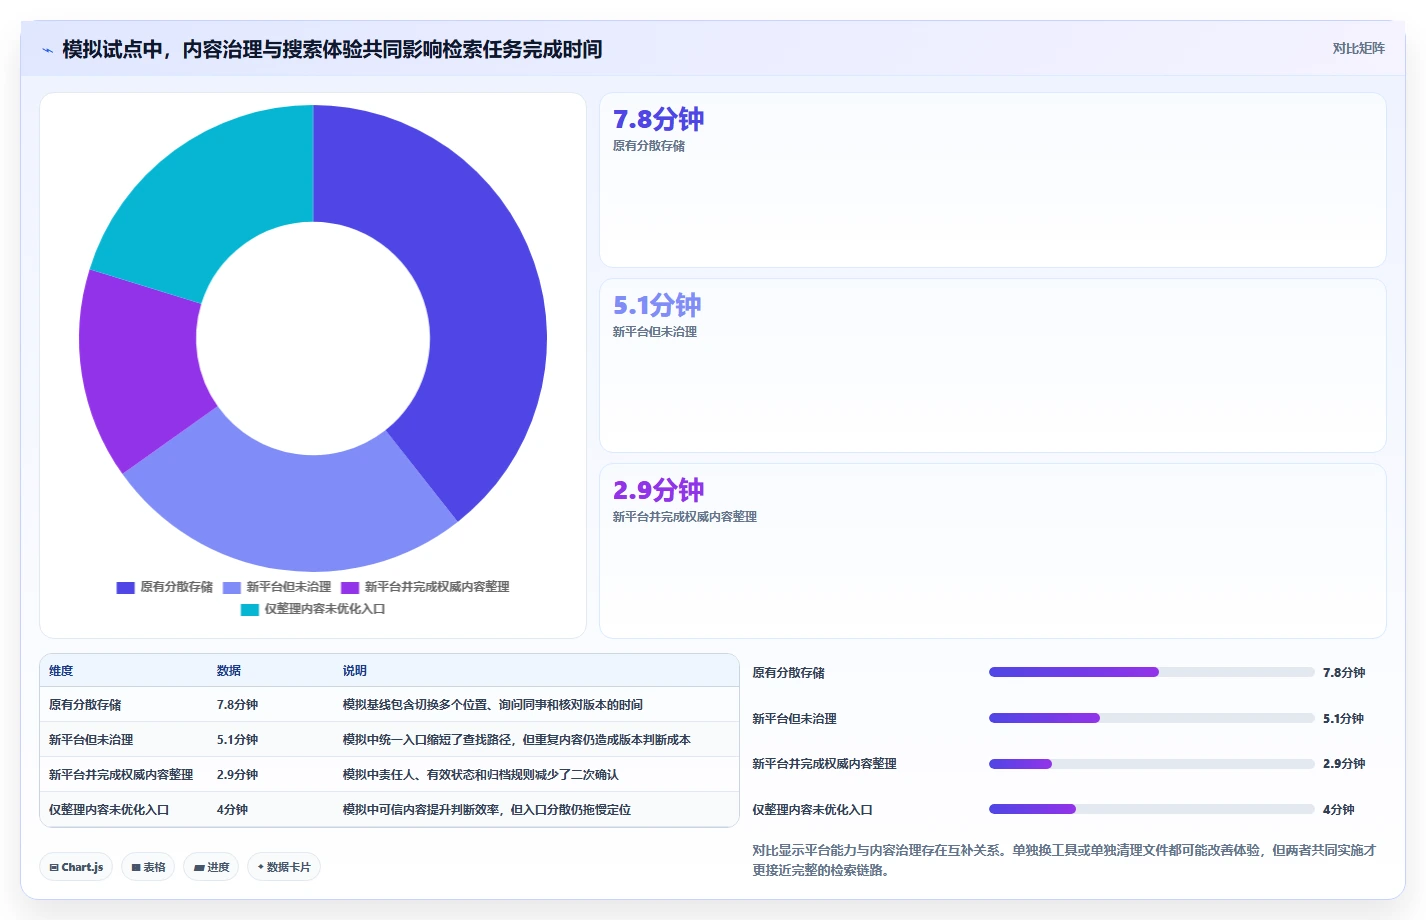Click table cell 新平台但未治理
Viewport: 1426px width, 920px height.
point(91,740)
